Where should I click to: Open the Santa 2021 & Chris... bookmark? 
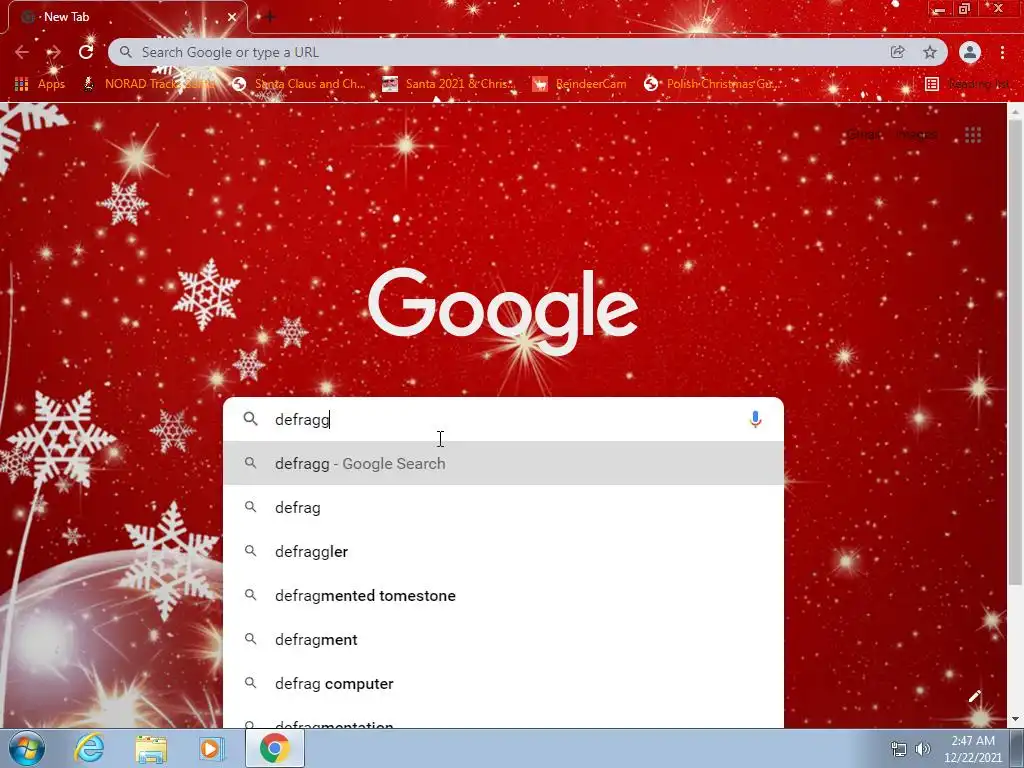click(x=449, y=84)
